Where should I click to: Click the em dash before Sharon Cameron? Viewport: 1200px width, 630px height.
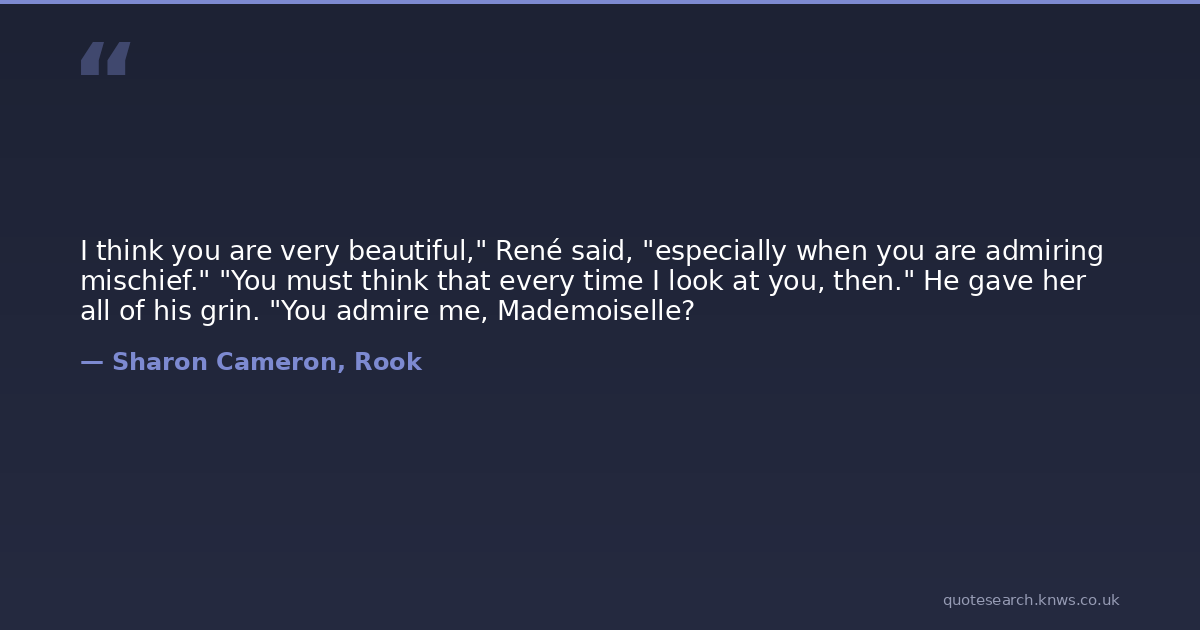pos(91,362)
